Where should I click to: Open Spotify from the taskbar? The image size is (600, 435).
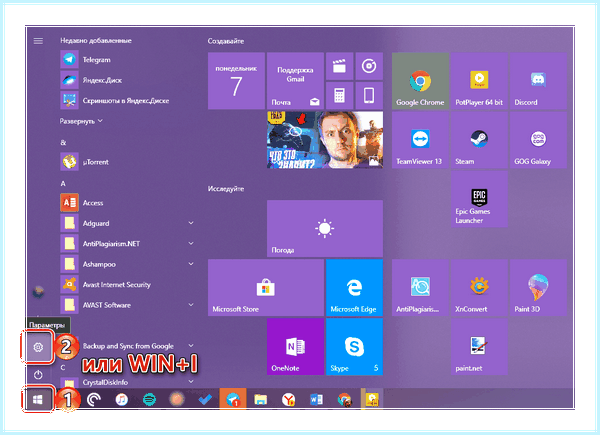pyautogui.click(x=149, y=400)
